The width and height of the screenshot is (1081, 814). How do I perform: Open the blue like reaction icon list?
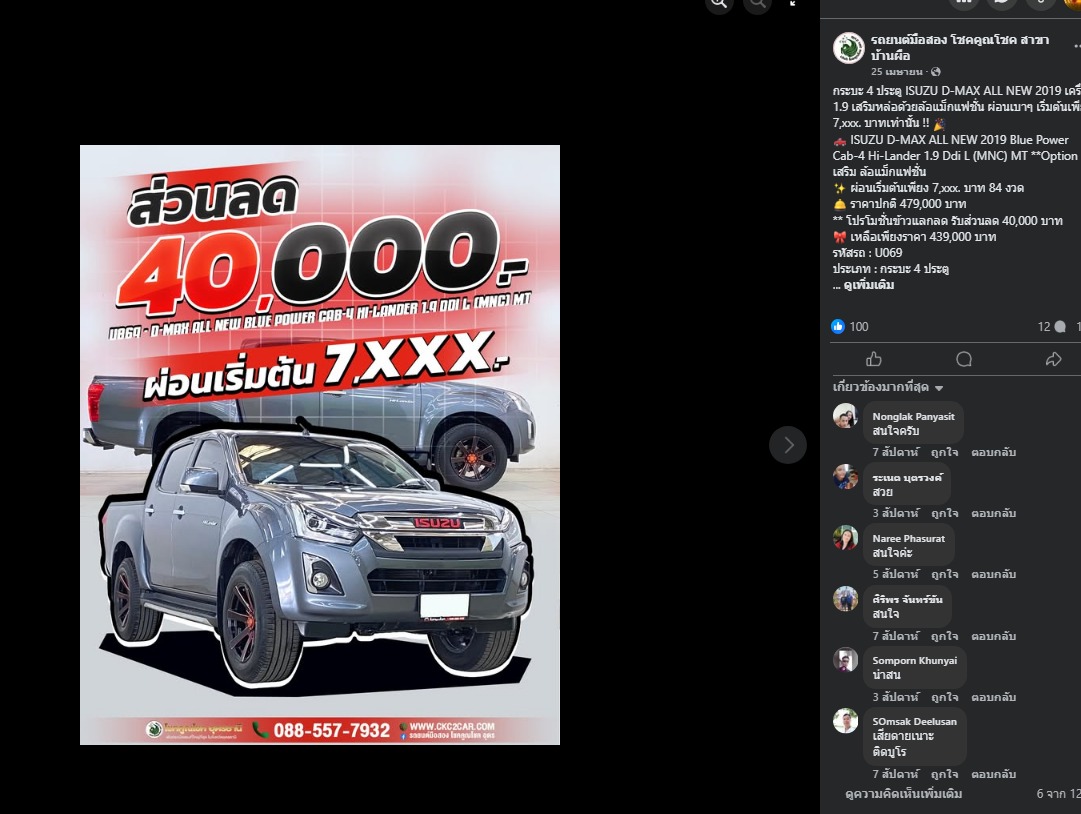(838, 327)
